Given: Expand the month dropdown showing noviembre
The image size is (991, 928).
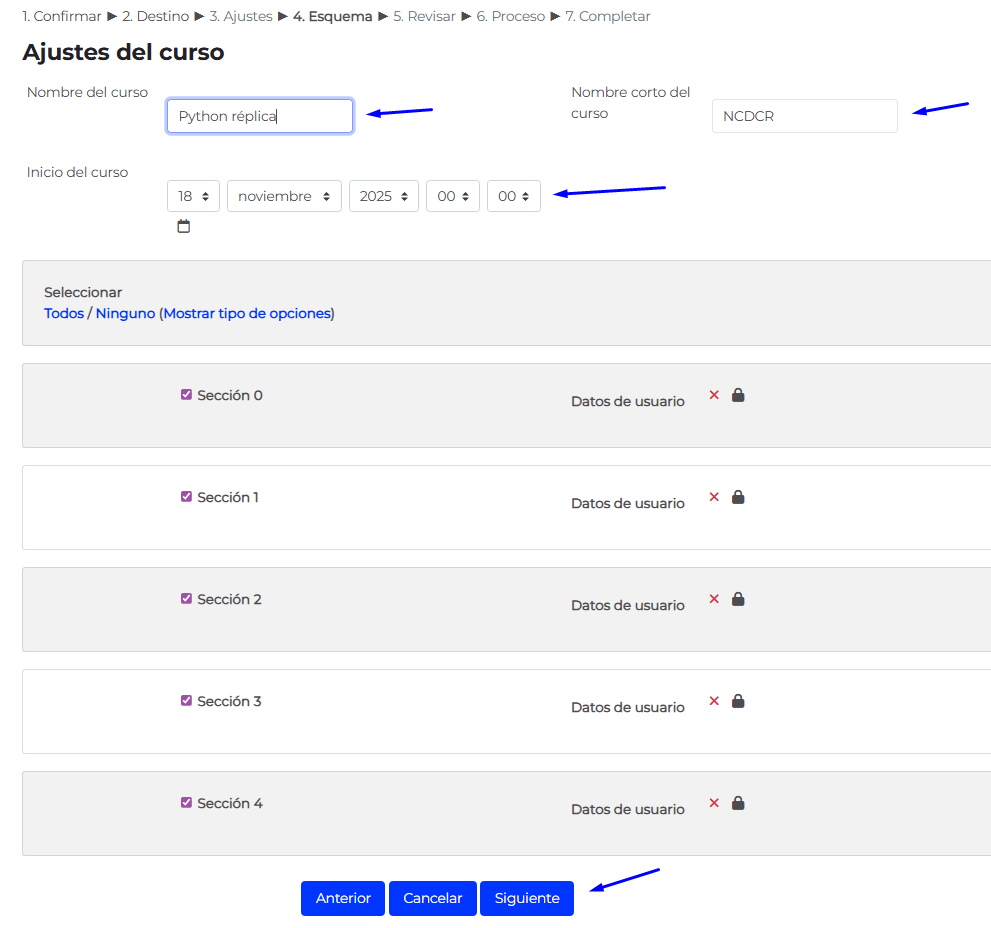Looking at the screenshot, I should pyautogui.click(x=284, y=197).
